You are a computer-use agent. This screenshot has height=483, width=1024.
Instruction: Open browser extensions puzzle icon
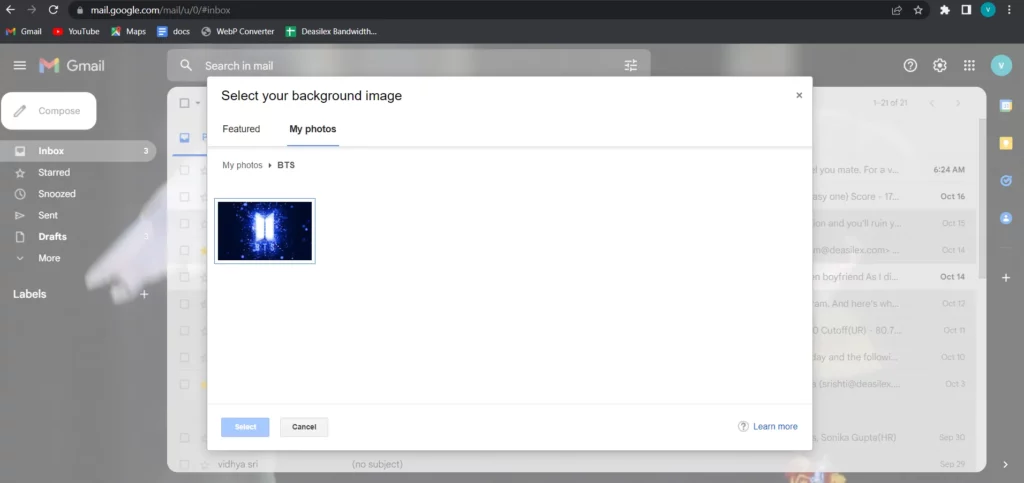click(944, 10)
